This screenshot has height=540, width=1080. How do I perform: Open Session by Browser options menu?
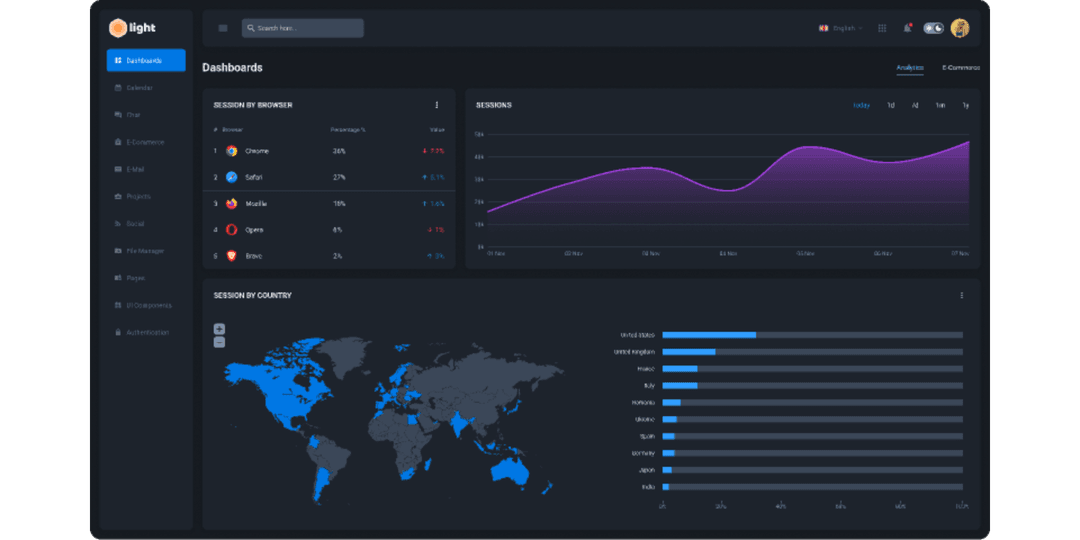(x=436, y=105)
